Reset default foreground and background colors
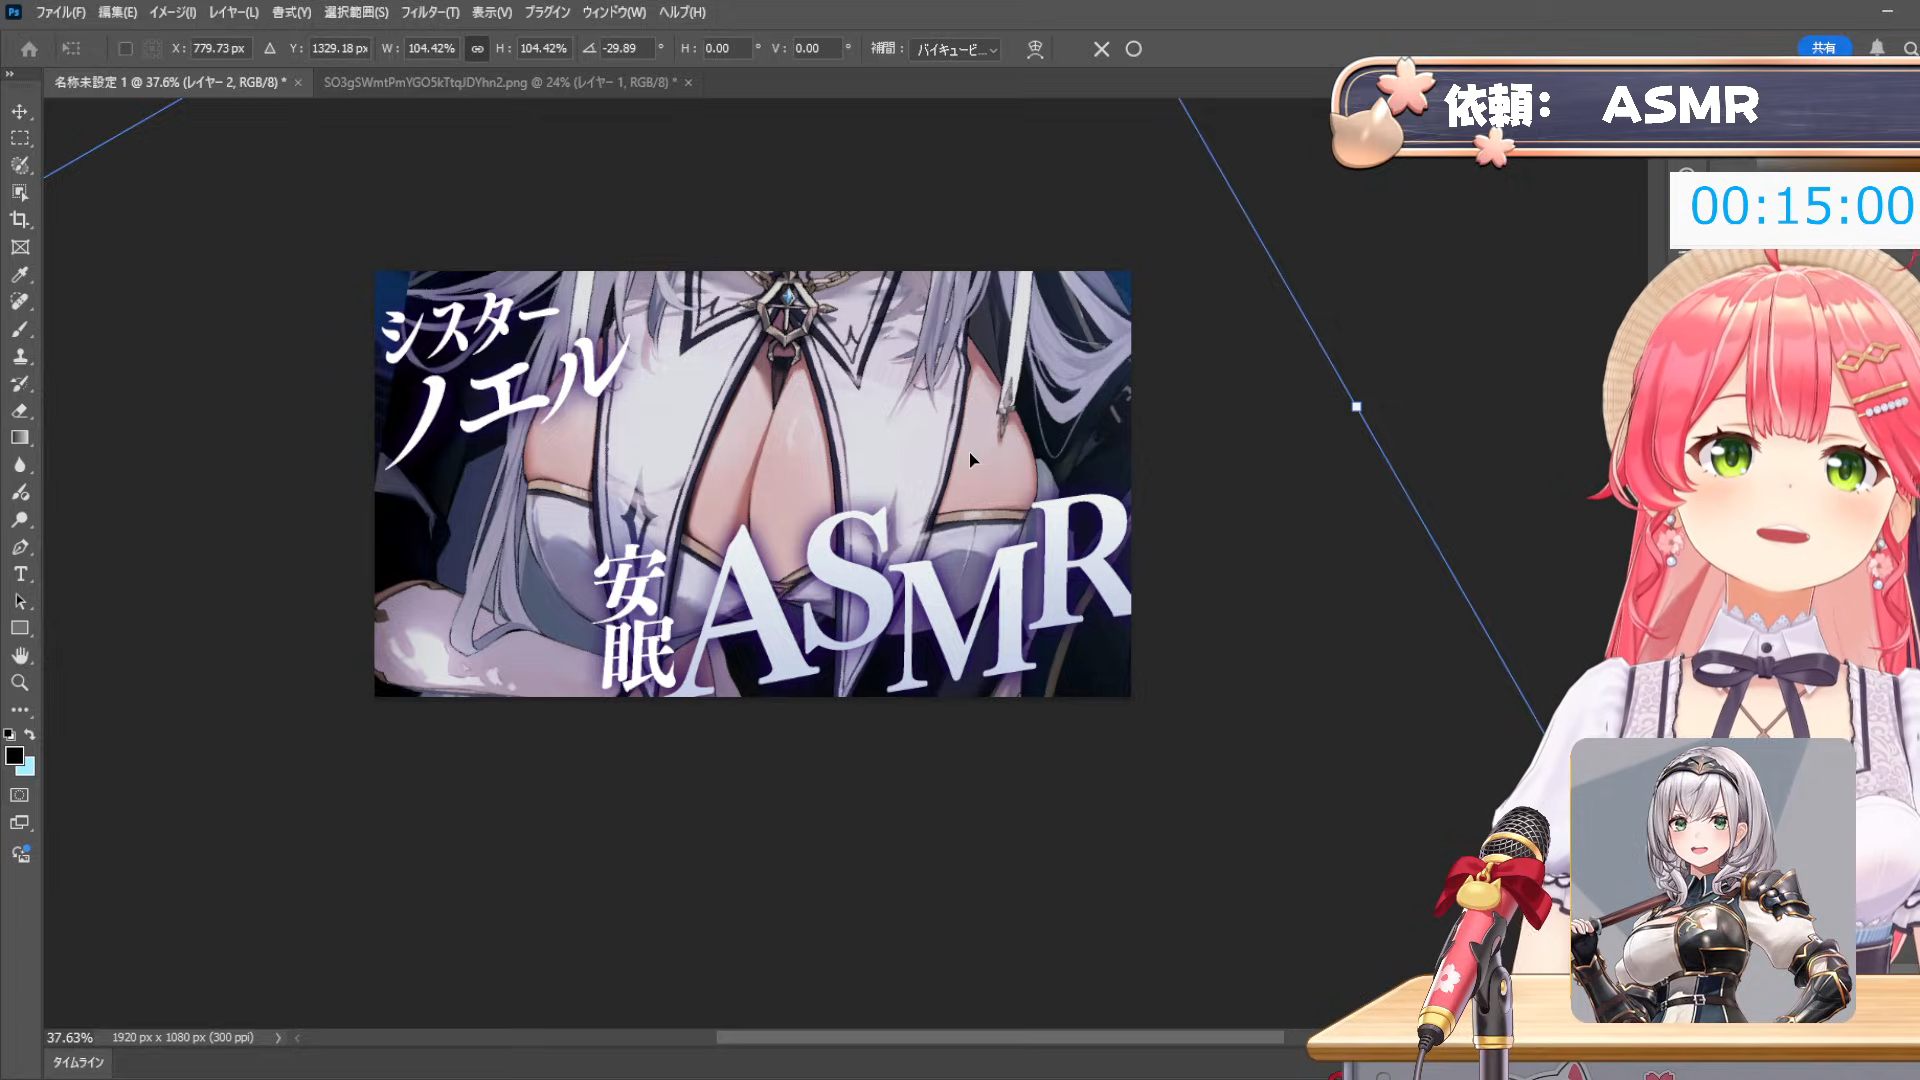Screen dimensions: 1920x1080 (x=9, y=734)
